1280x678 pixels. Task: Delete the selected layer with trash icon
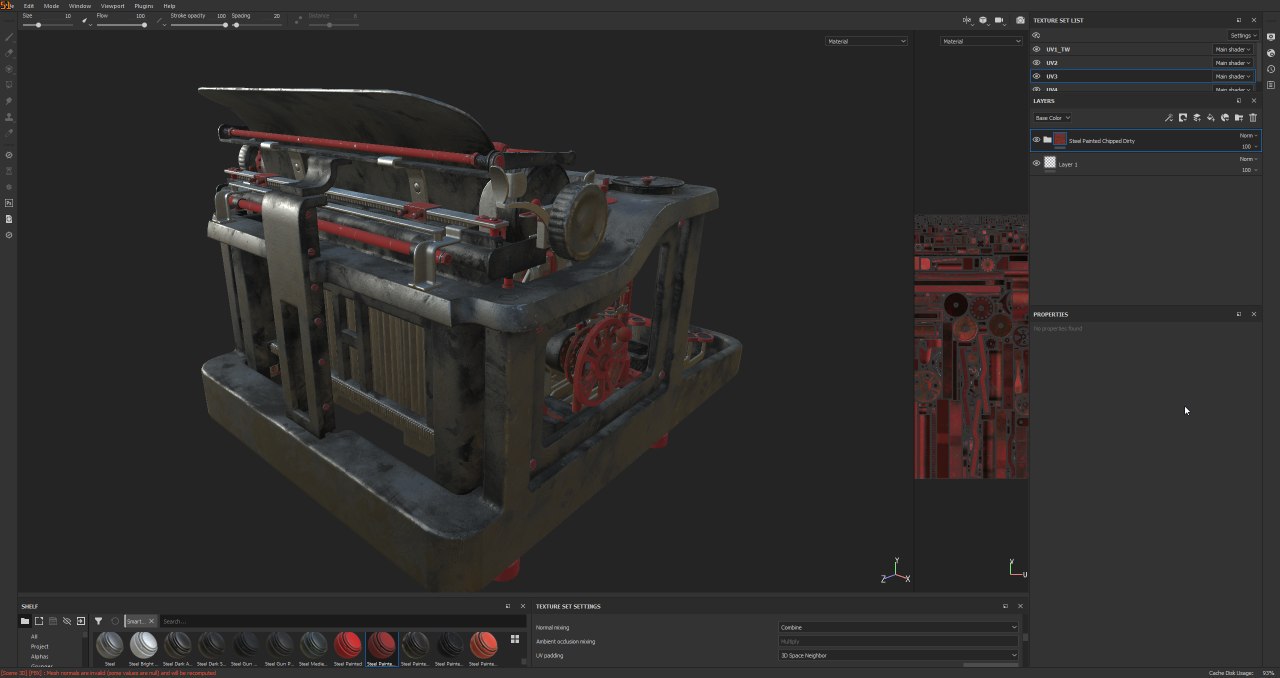coord(1253,118)
